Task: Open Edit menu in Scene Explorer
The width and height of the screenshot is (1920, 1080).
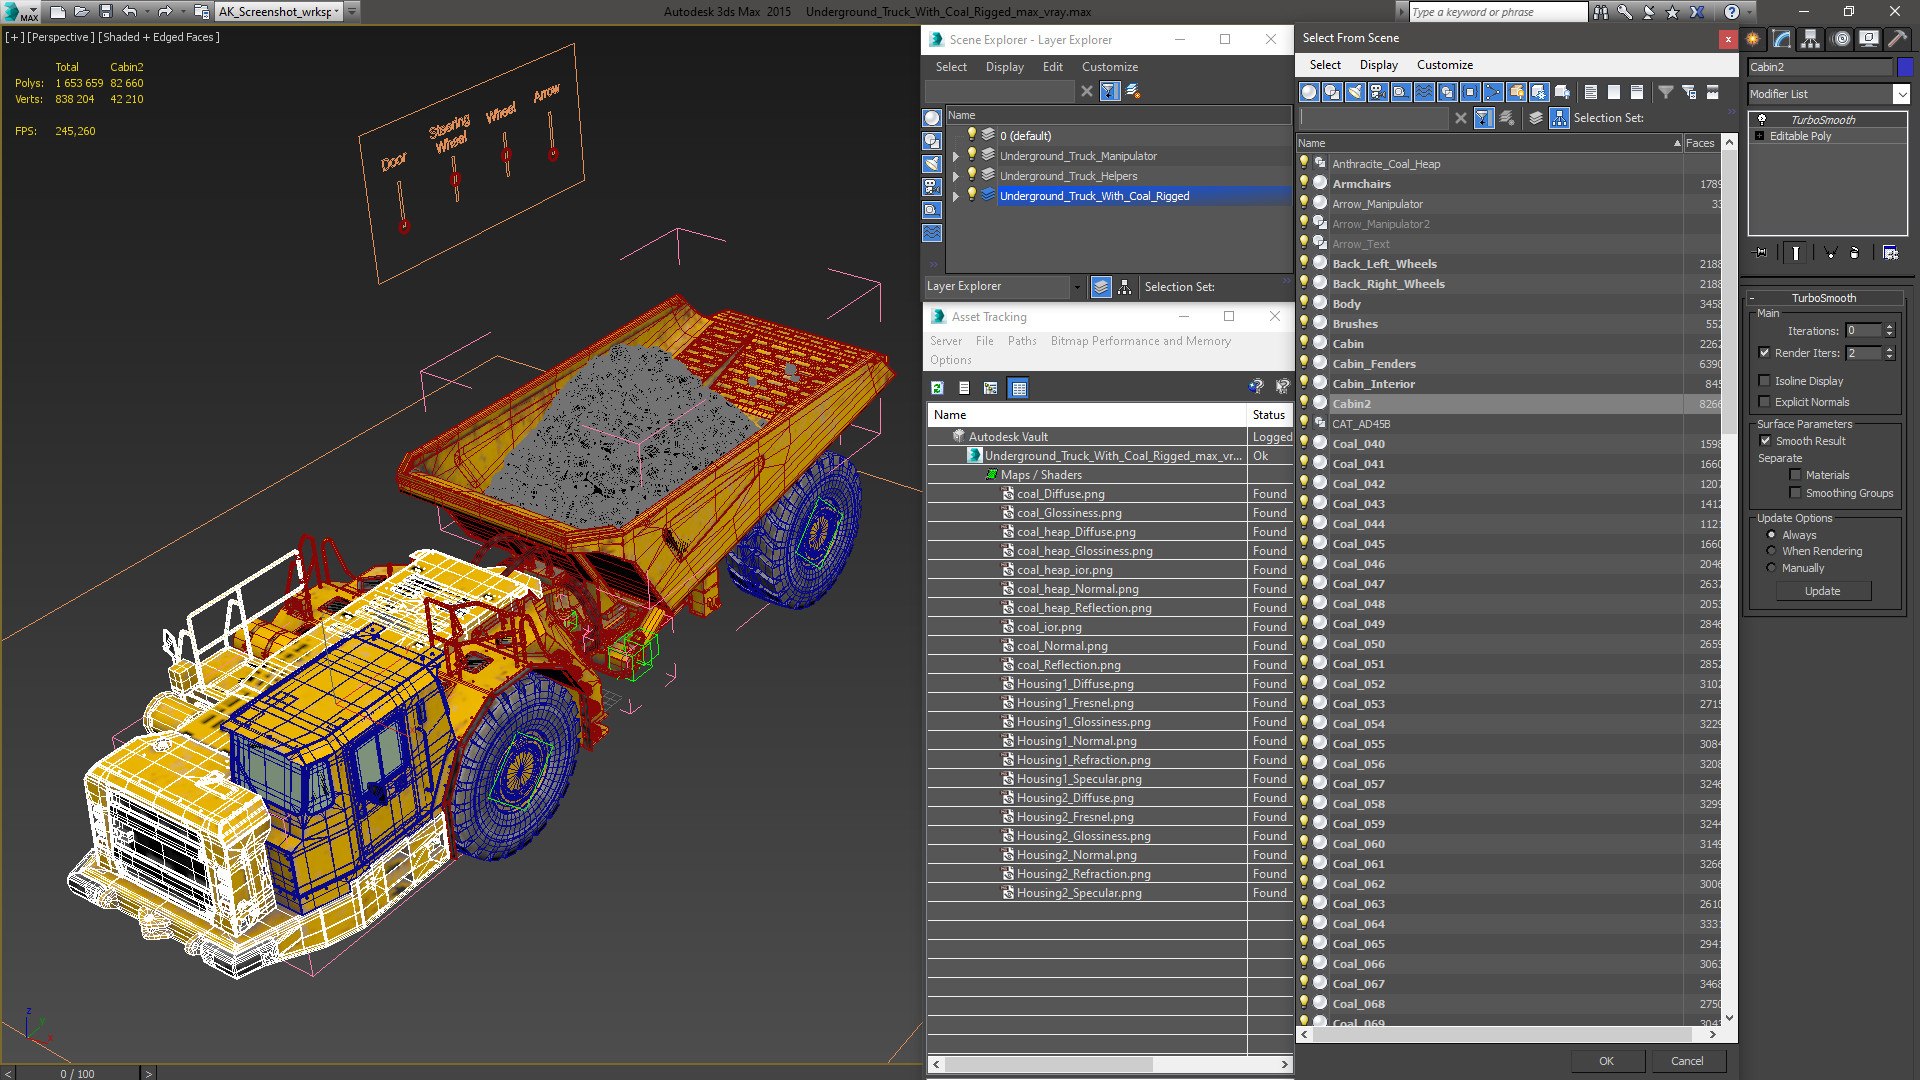Action: pos(1052,67)
